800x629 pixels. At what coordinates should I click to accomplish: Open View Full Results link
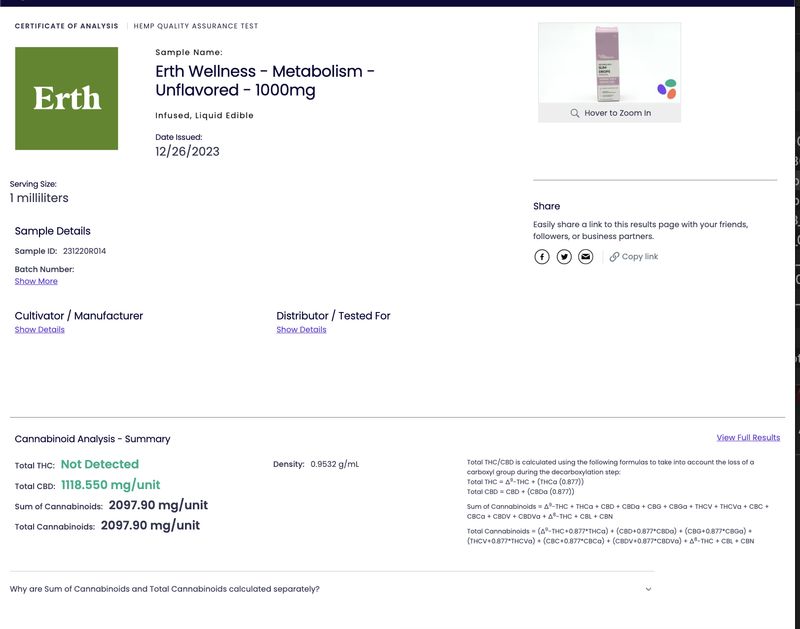click(x=748, y=438)
